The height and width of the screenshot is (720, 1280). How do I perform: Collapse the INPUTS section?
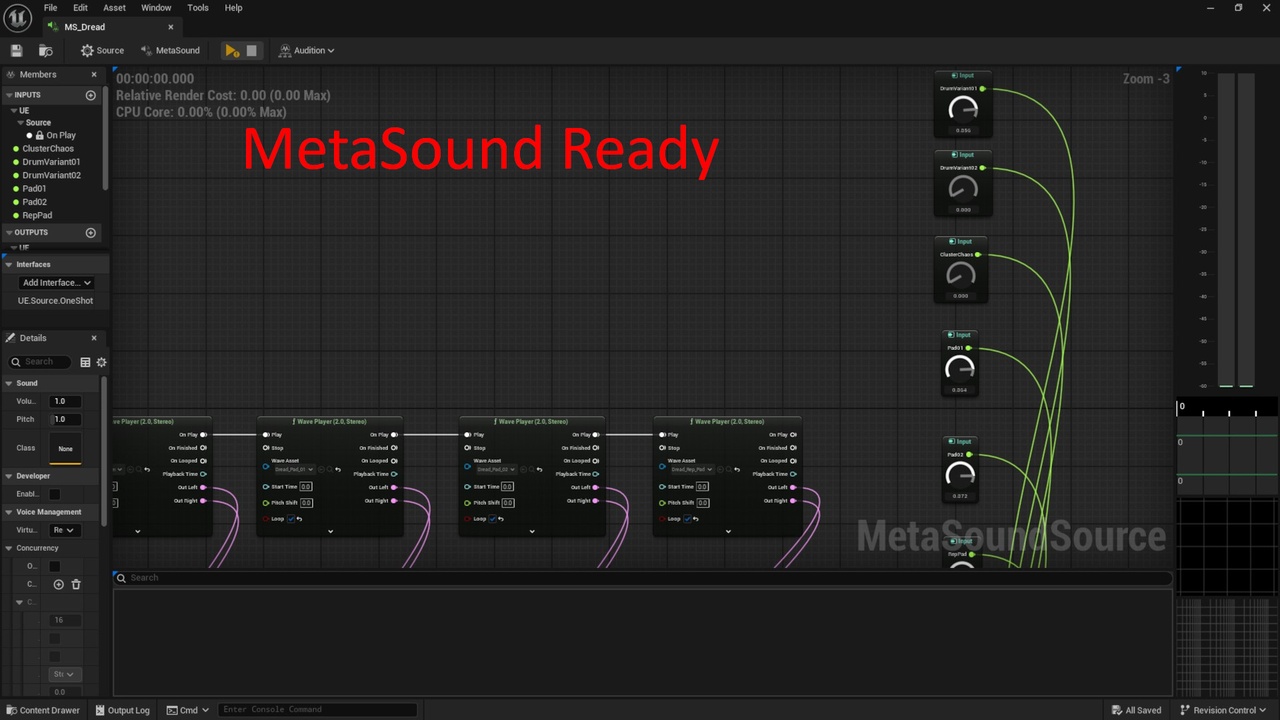coord(8,95)
